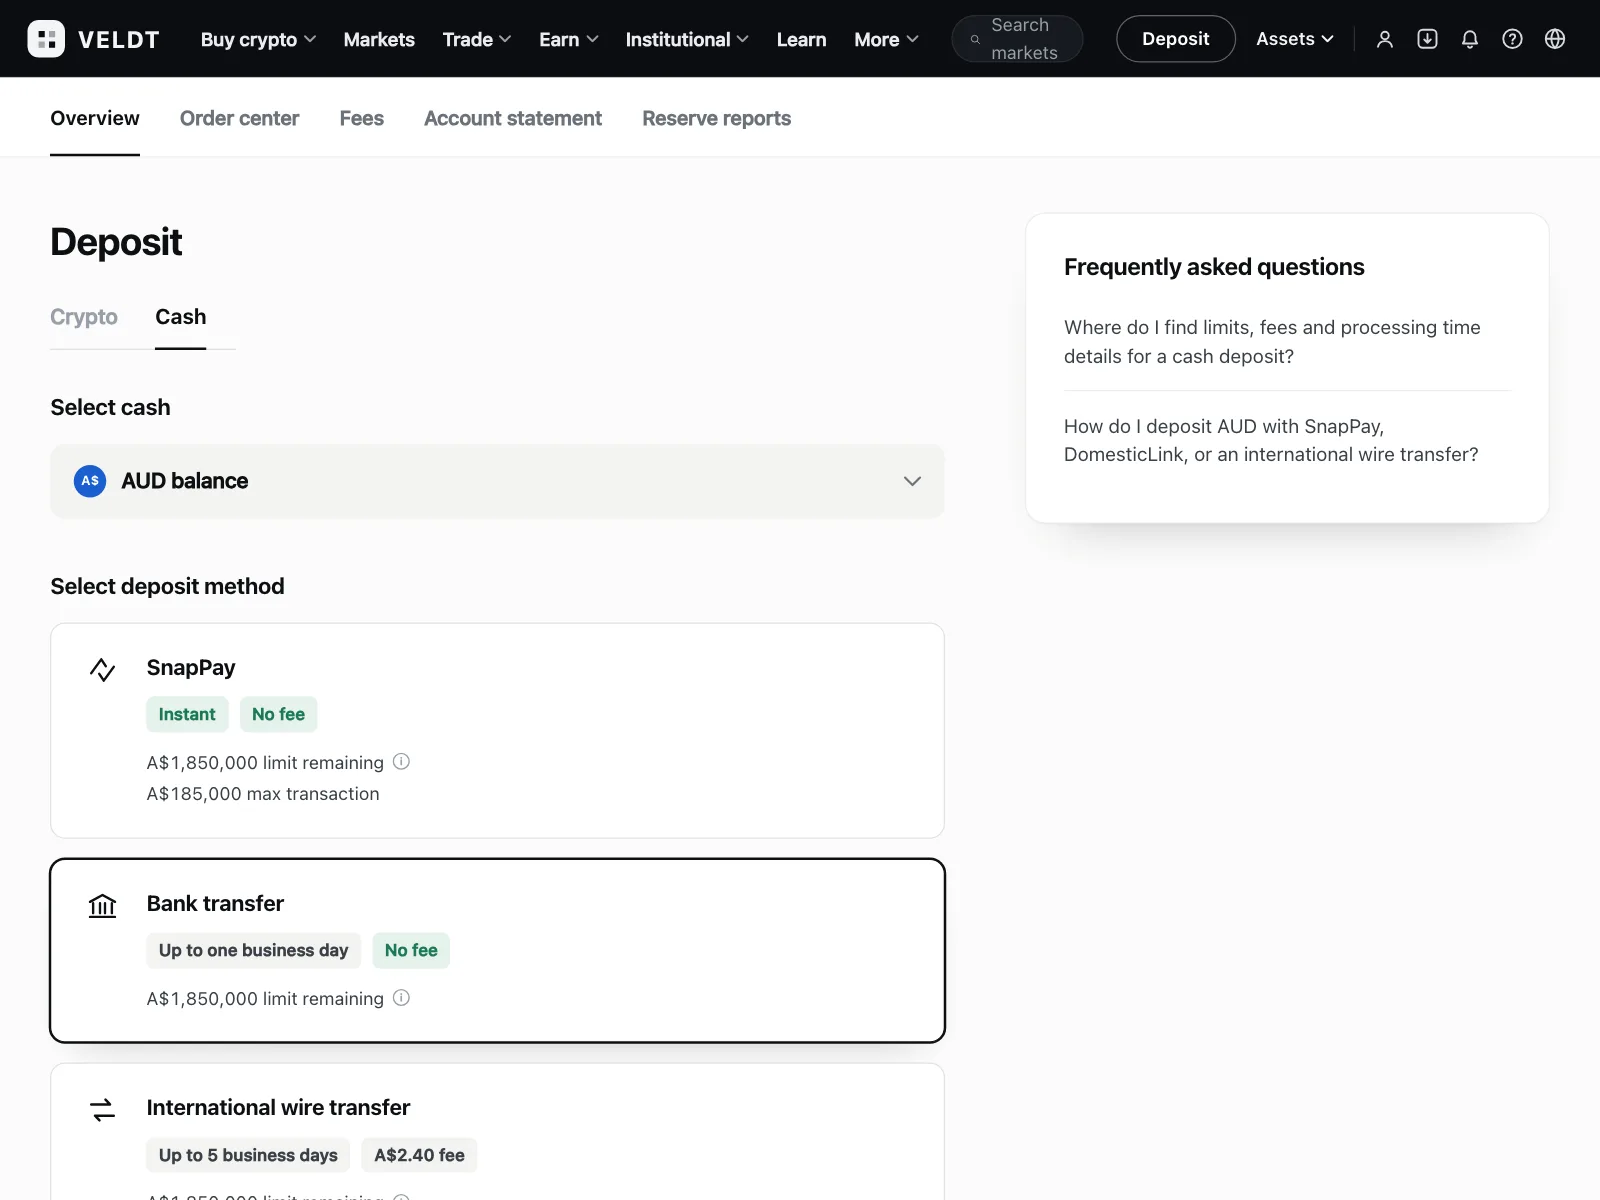Open the notifications bell

(x=1470, y=39)
